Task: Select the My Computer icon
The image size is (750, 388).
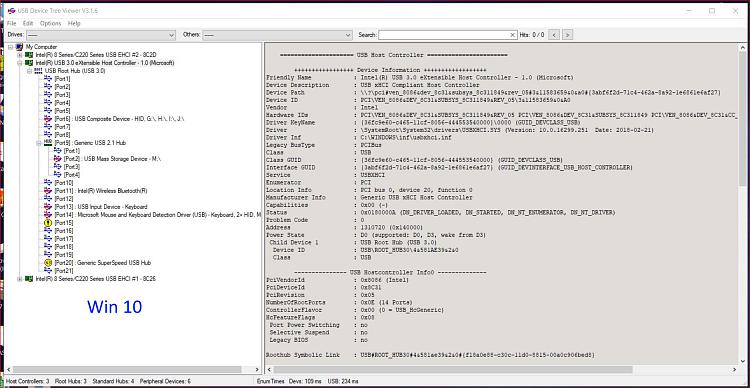Action: click(x=19, y=47)
